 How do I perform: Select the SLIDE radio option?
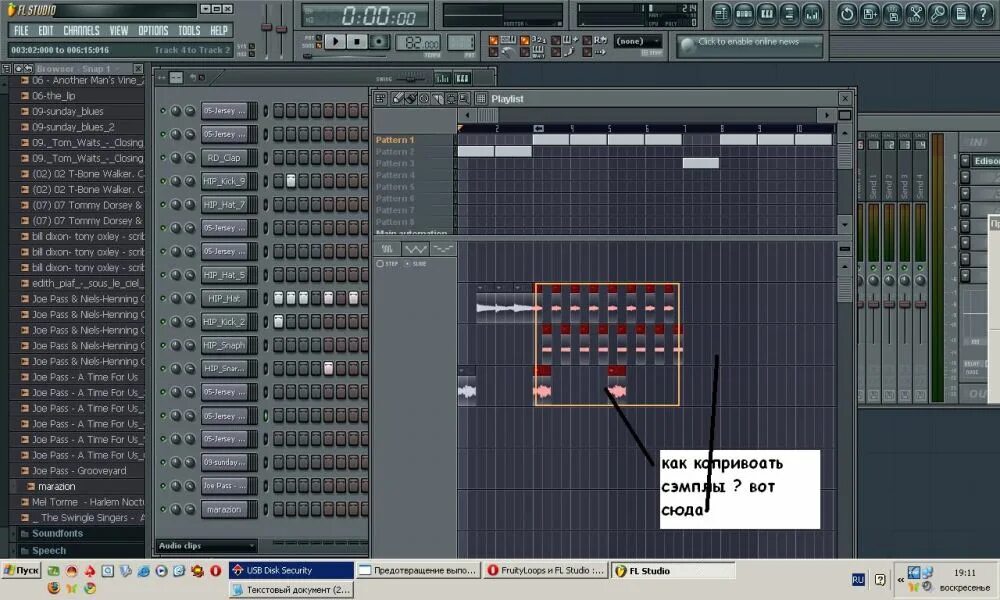tap(408, 263)
